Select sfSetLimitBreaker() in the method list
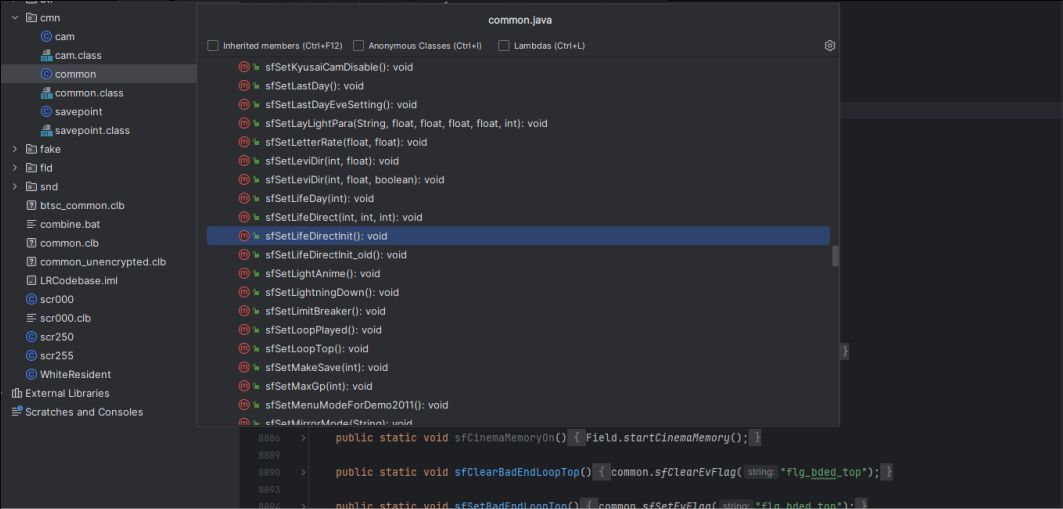The height and width of the screenshot is (509, 1063). (325, 311)
